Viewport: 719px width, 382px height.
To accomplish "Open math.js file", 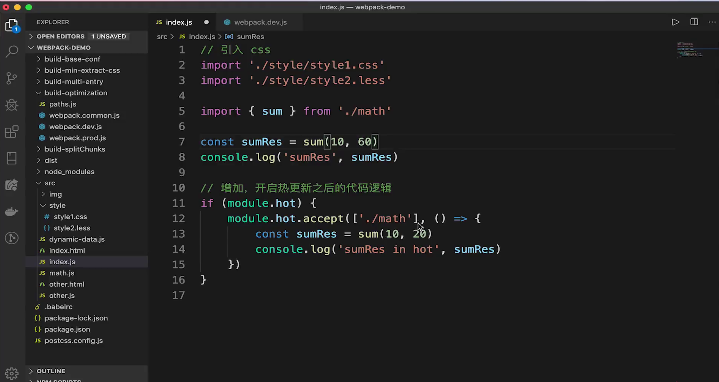I will click(87, 273).
